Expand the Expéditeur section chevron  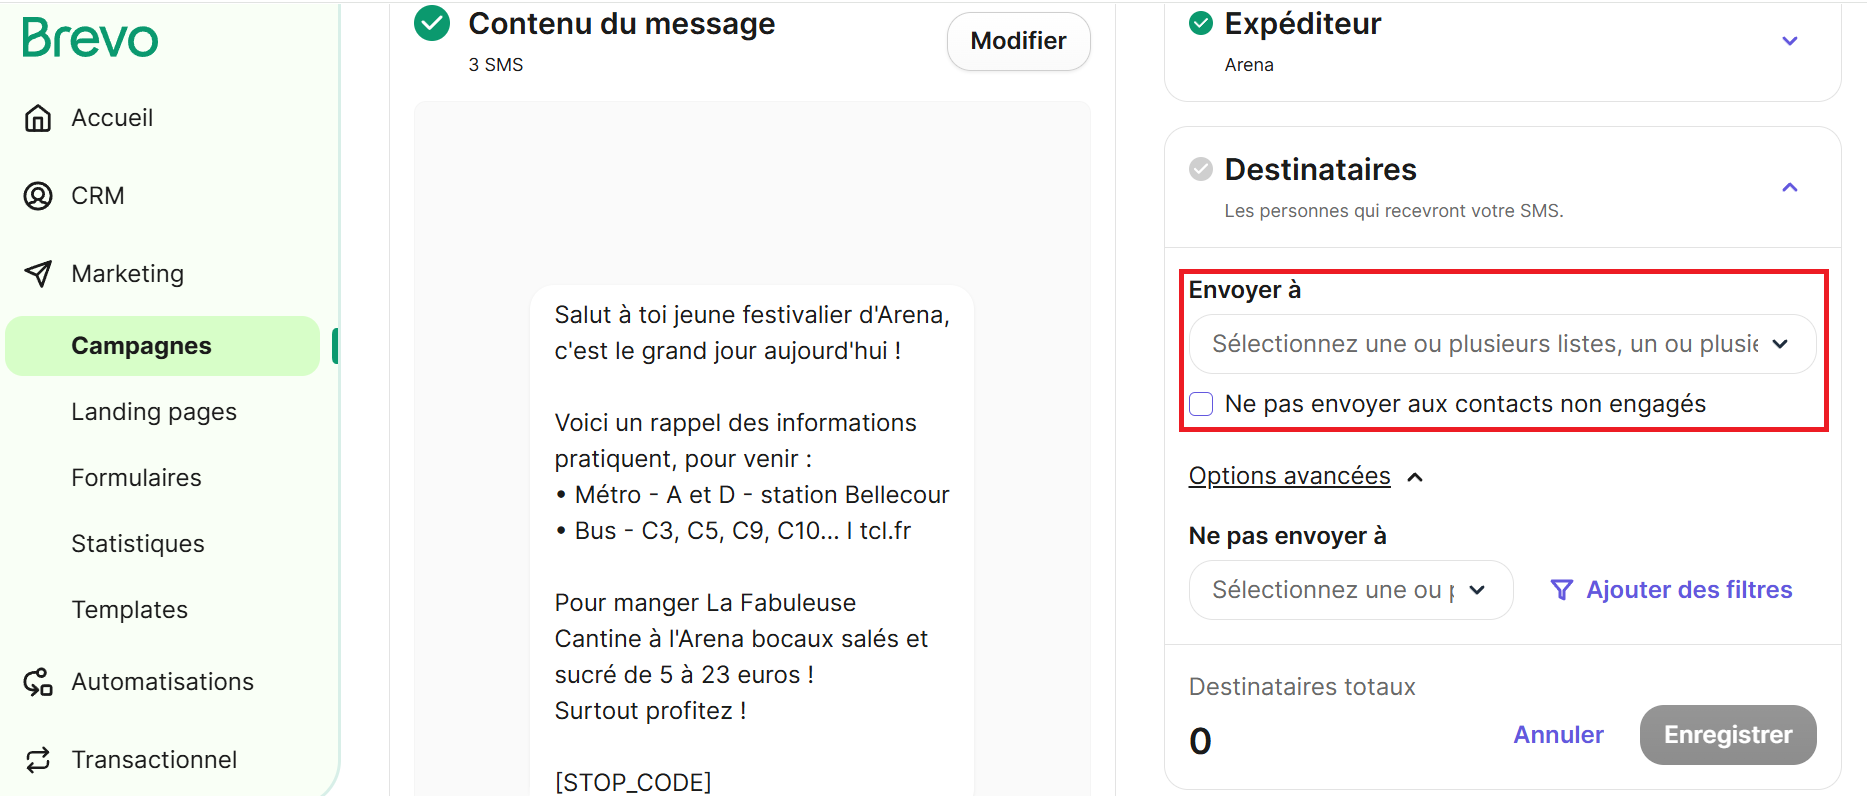(x=1790, y=41)
